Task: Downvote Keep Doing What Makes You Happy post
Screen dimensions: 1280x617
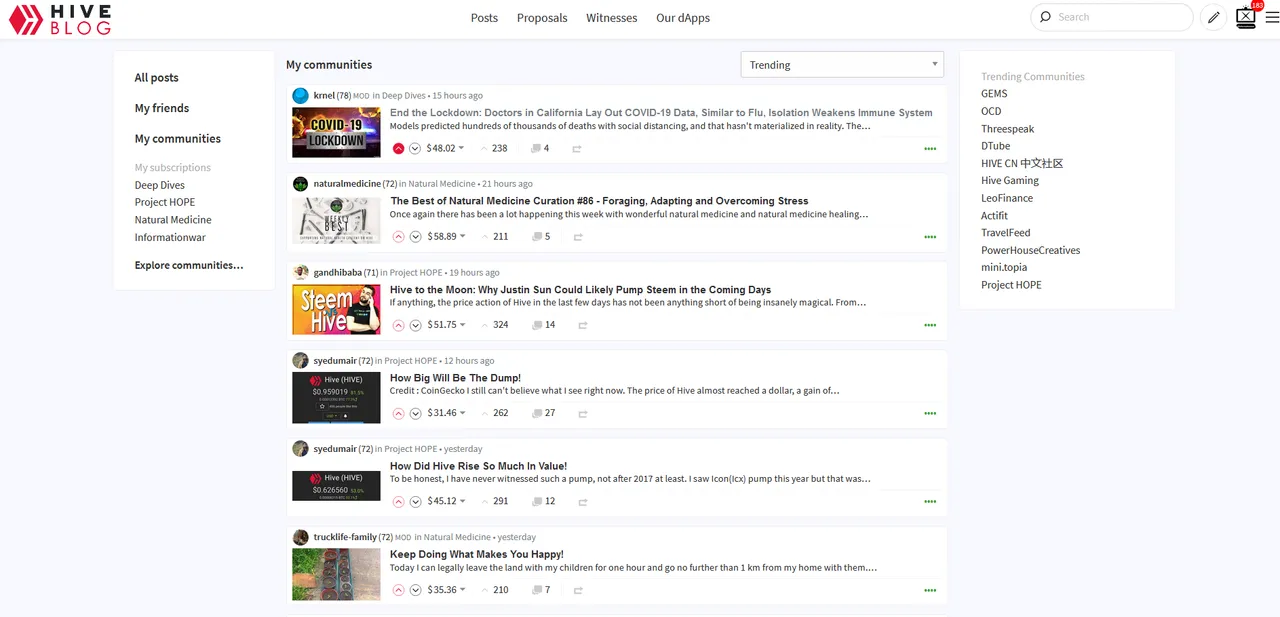Action: pos(415,590)
